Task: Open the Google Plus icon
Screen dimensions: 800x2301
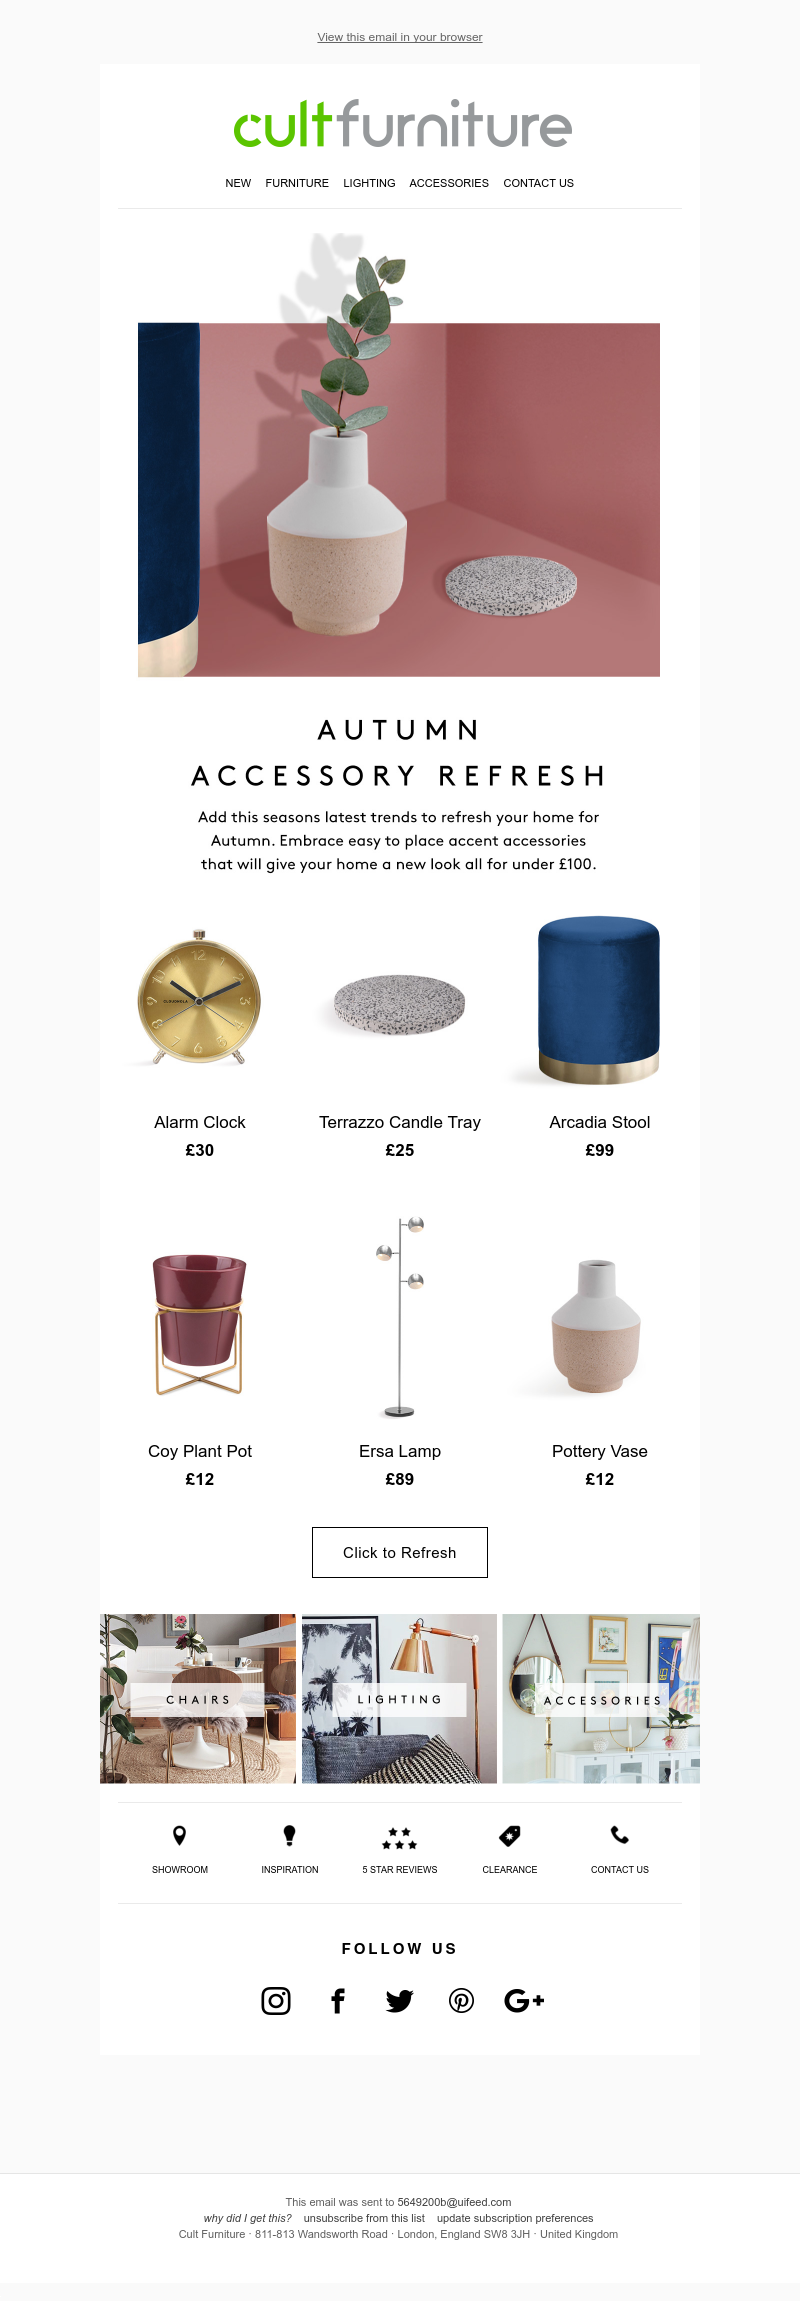Action: [x=524, y=2000]
